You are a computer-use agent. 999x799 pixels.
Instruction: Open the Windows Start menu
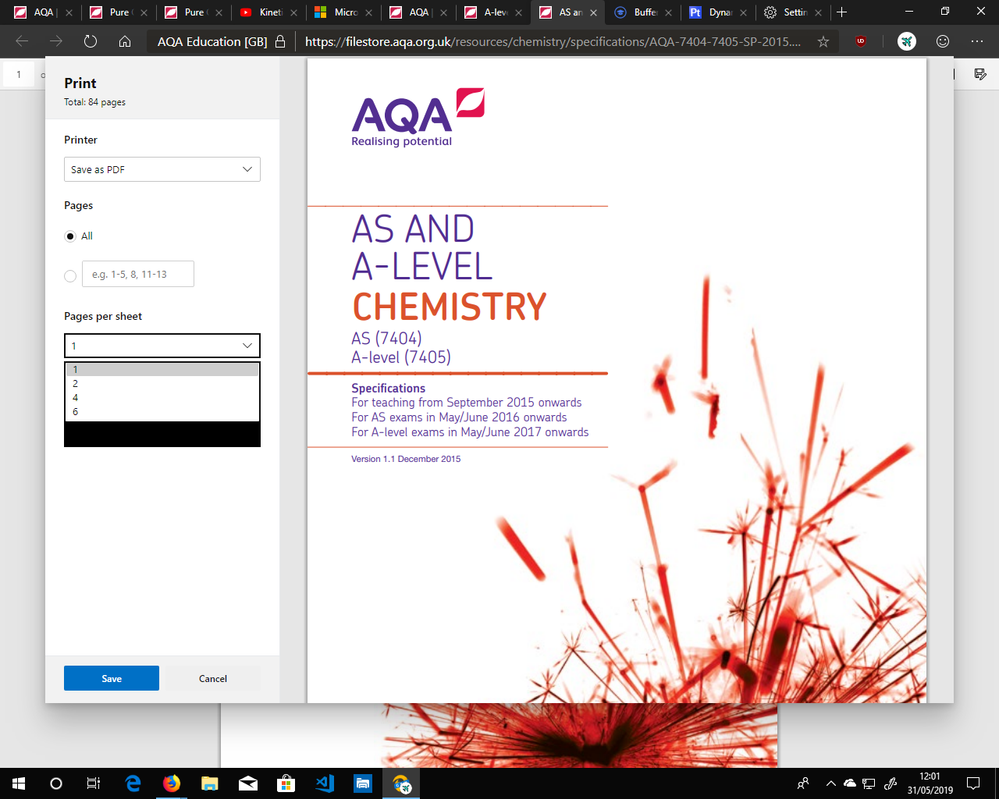(x=18, y=783)
